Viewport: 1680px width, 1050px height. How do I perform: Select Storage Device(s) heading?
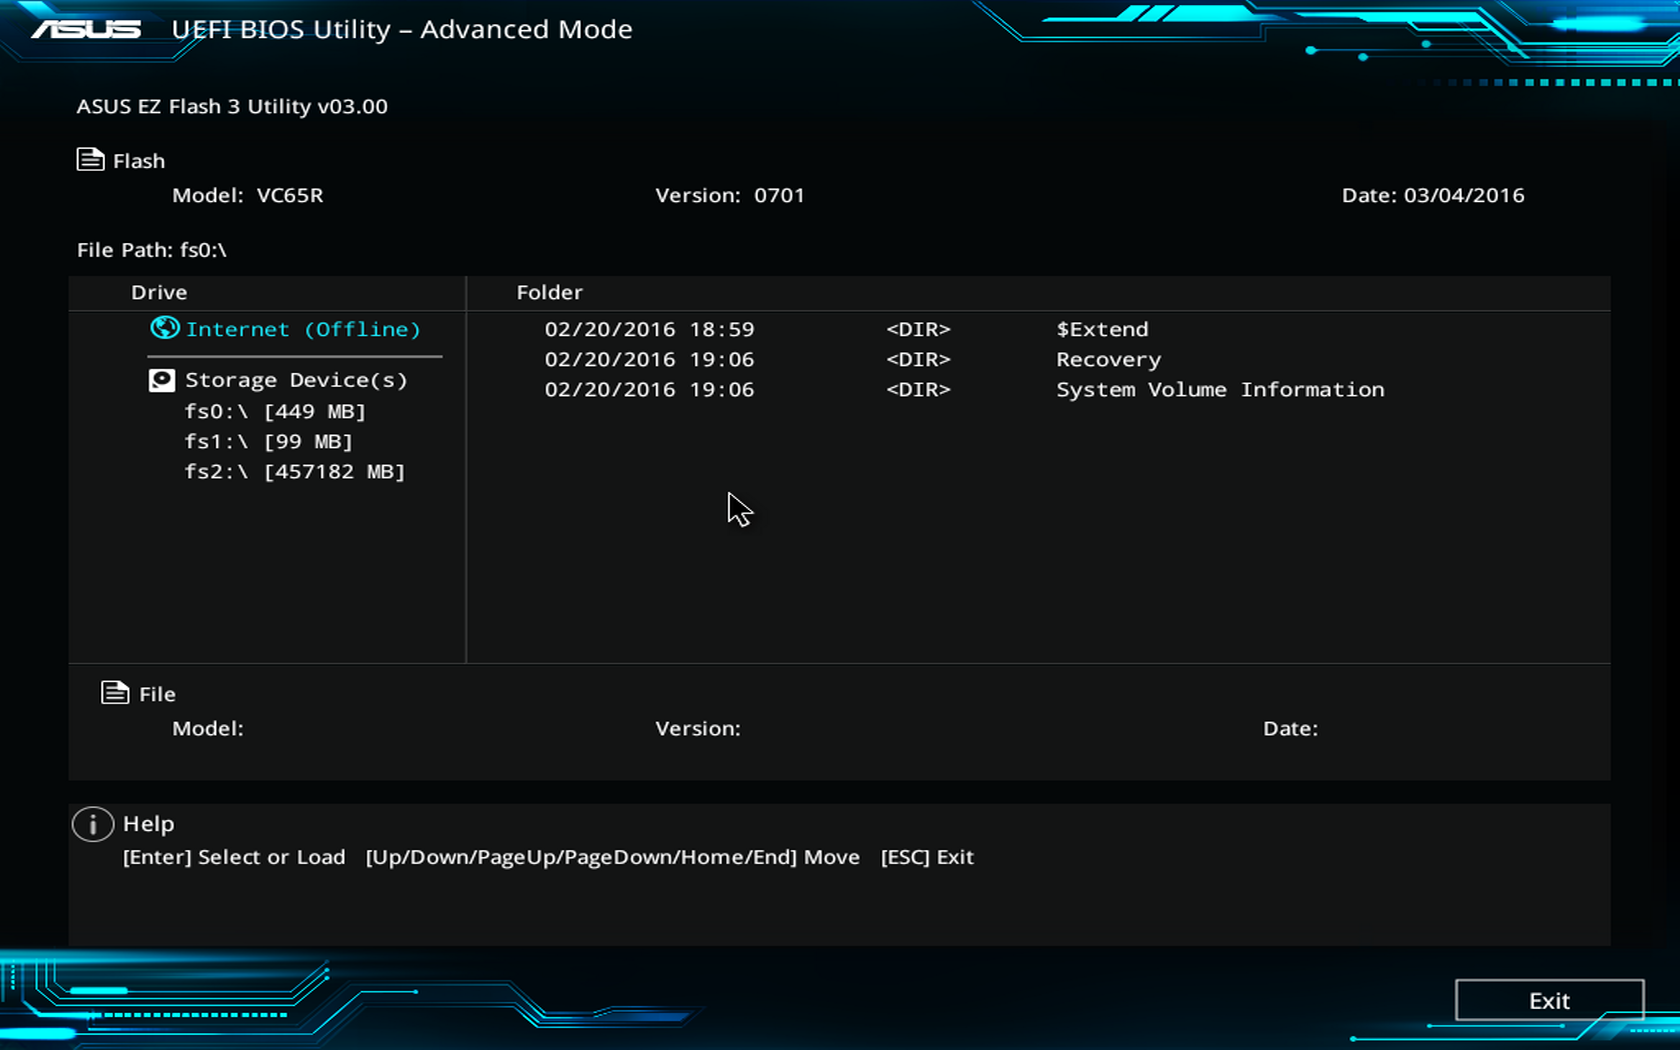[296, 380]
